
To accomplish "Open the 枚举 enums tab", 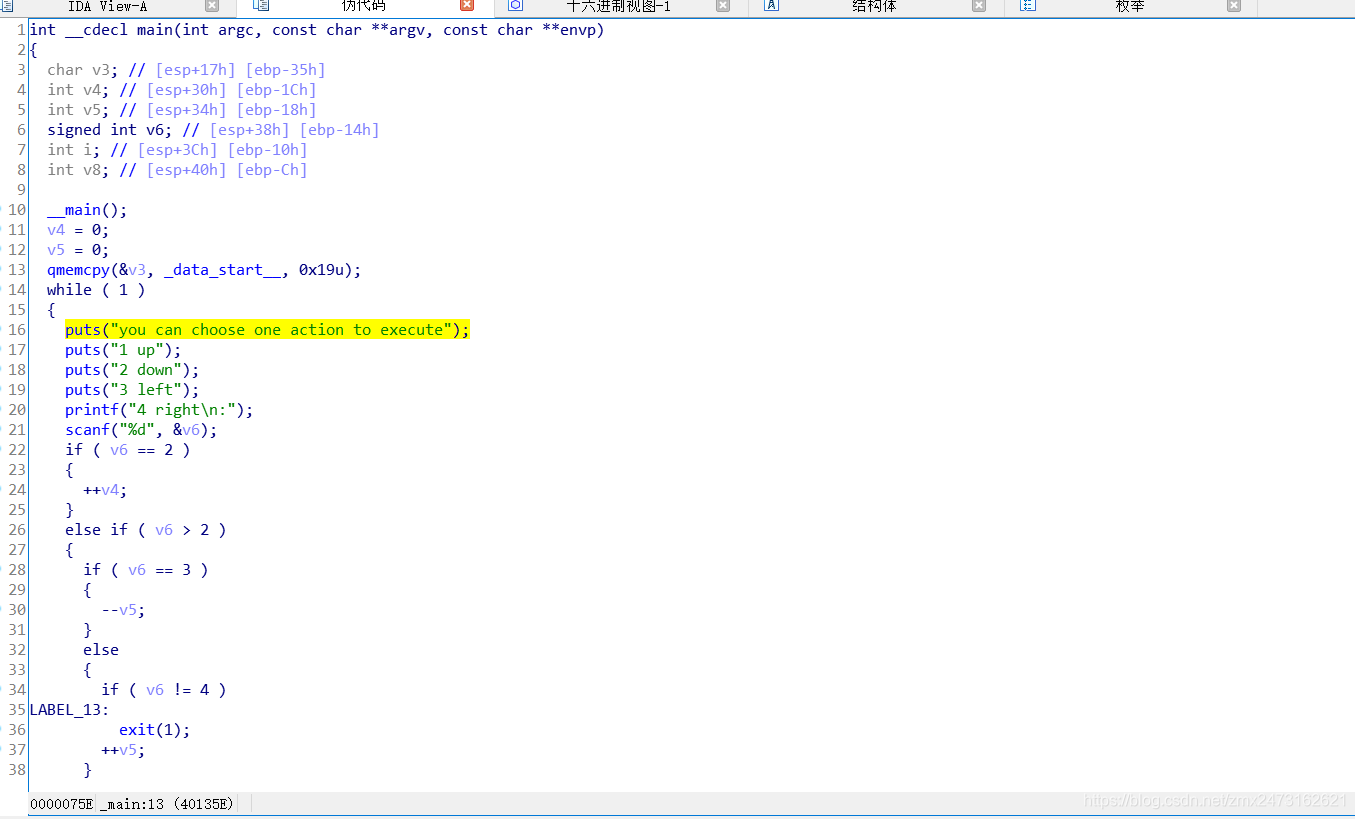I will (x=1130, y=6).
